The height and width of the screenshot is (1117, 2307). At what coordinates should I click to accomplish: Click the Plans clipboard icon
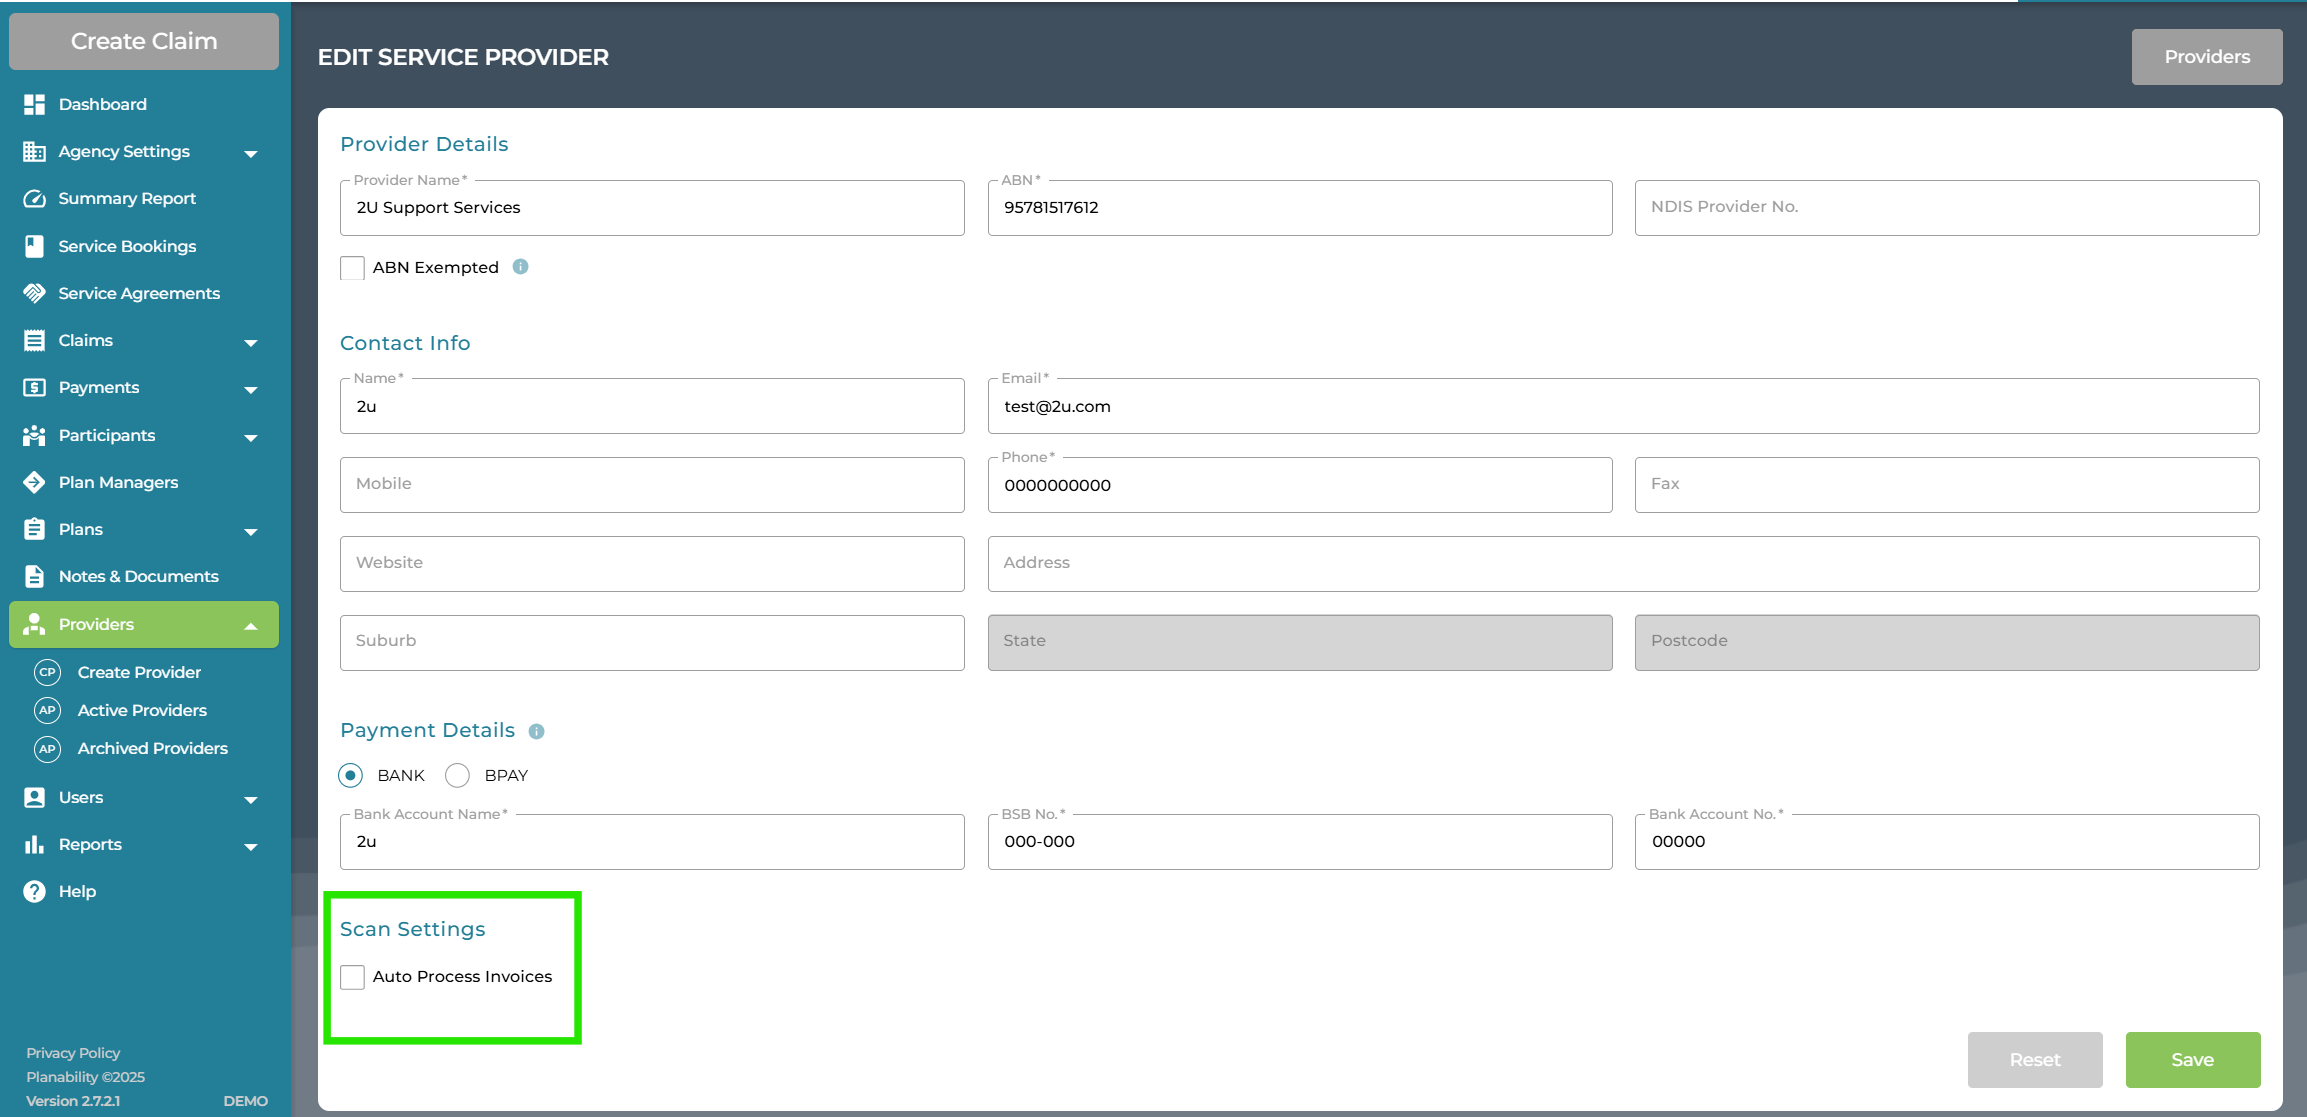point(34,529)
